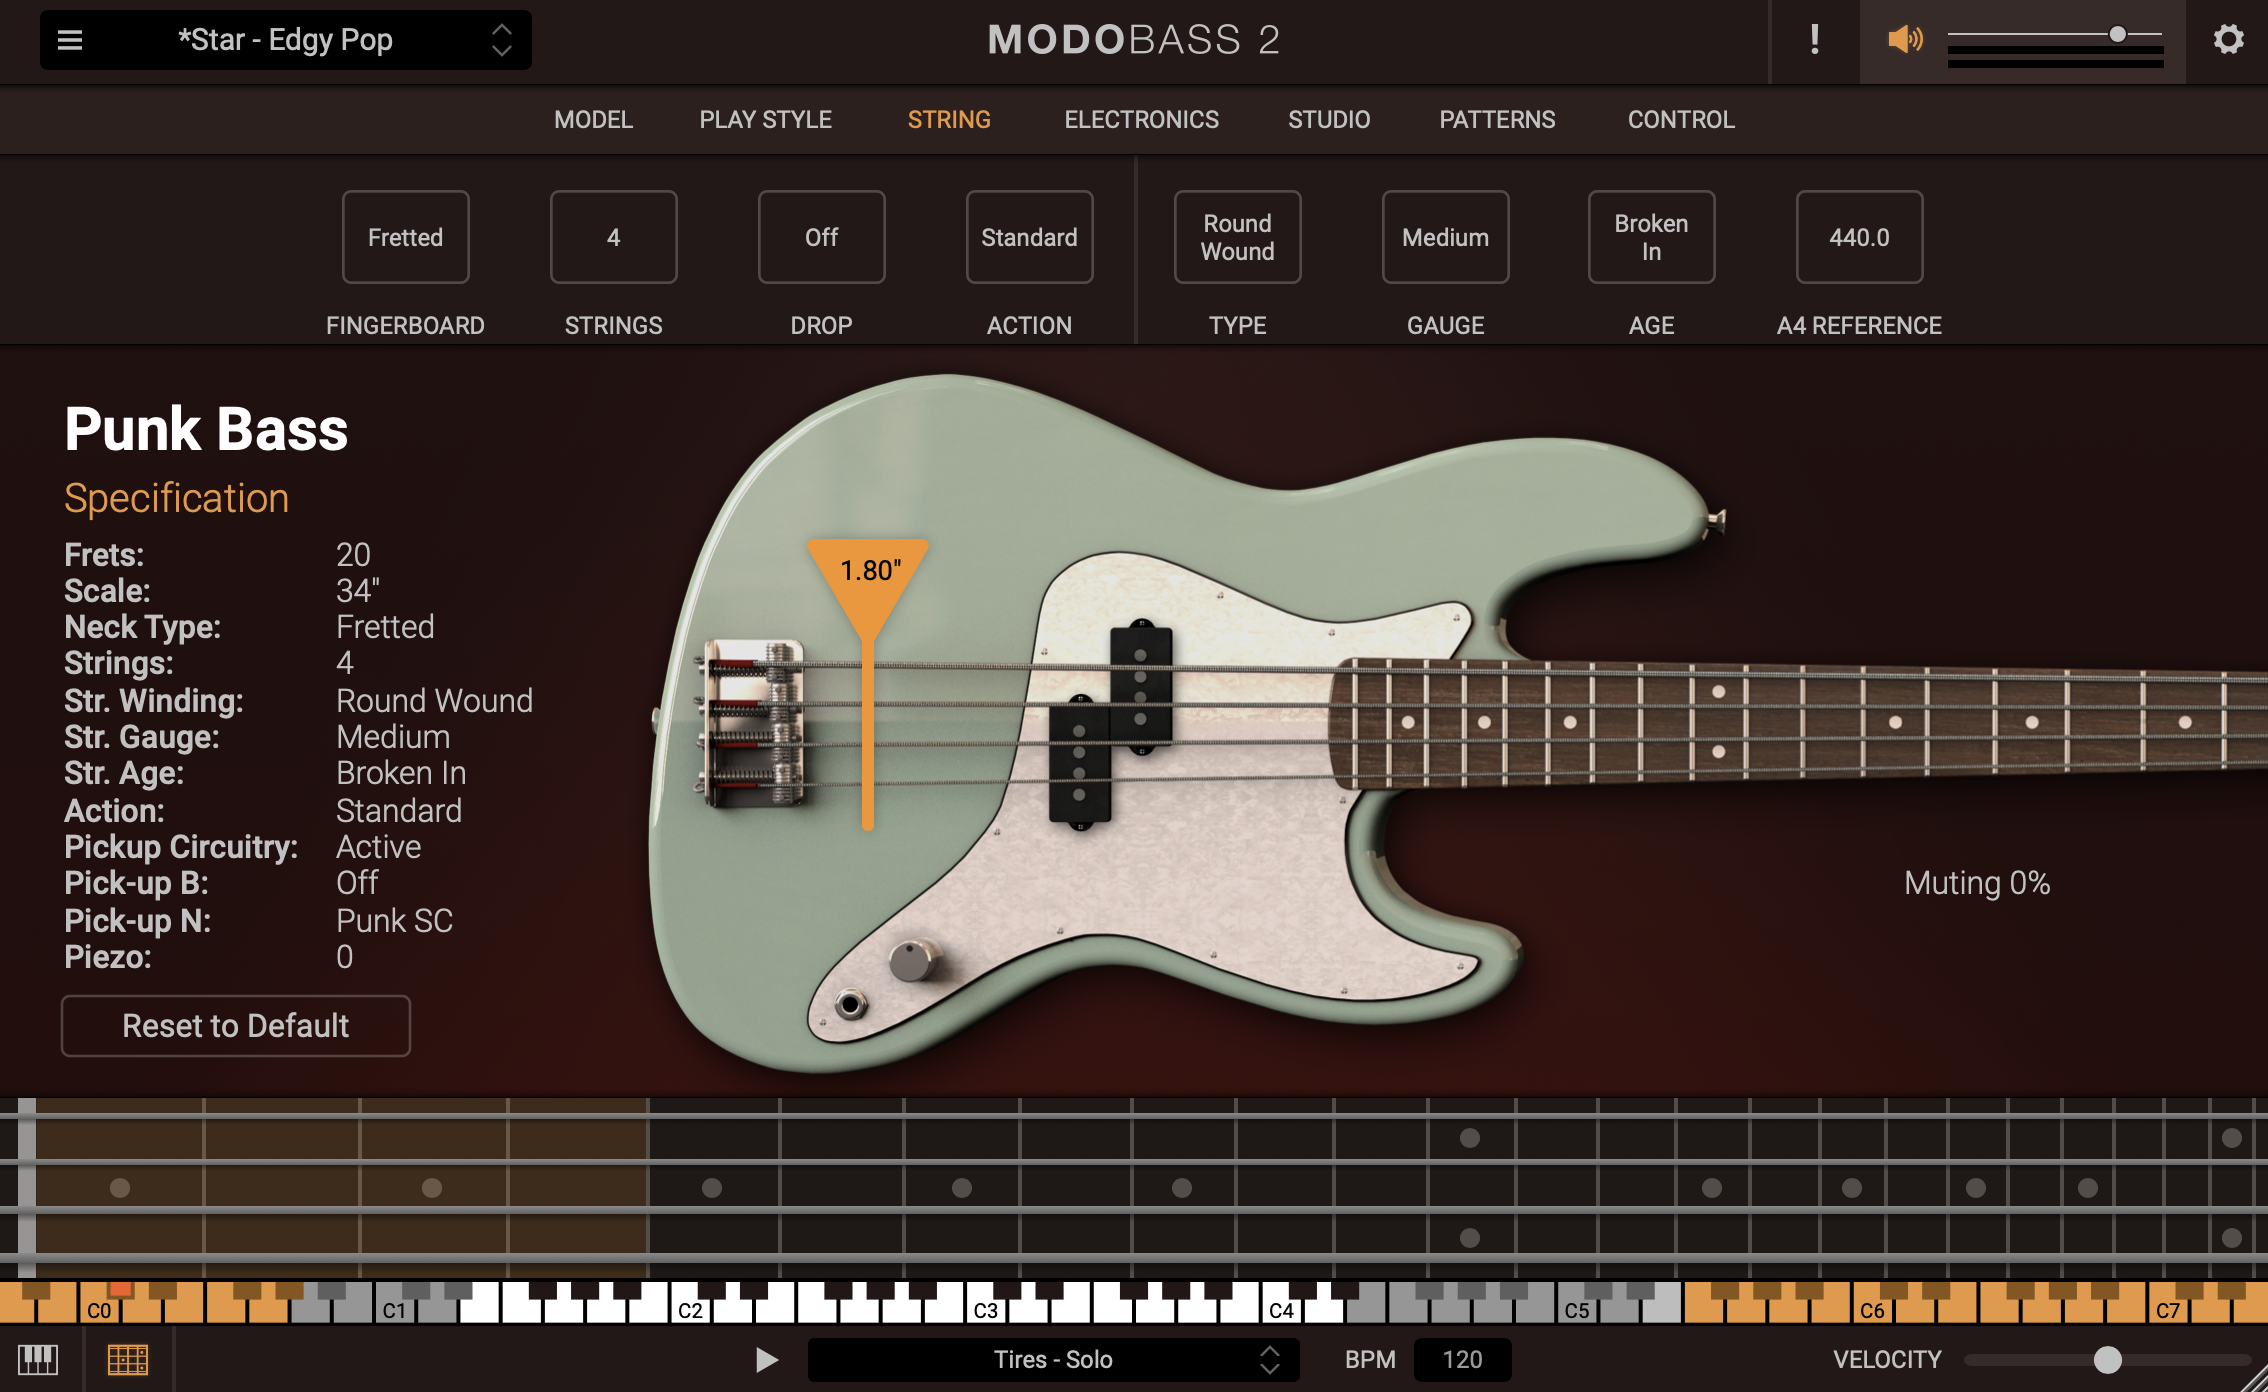This screenshot has height=1392, width=2268.
Task: Open the Tires - Solo pattern dropdown
Action: (x=1053, y=1359)
